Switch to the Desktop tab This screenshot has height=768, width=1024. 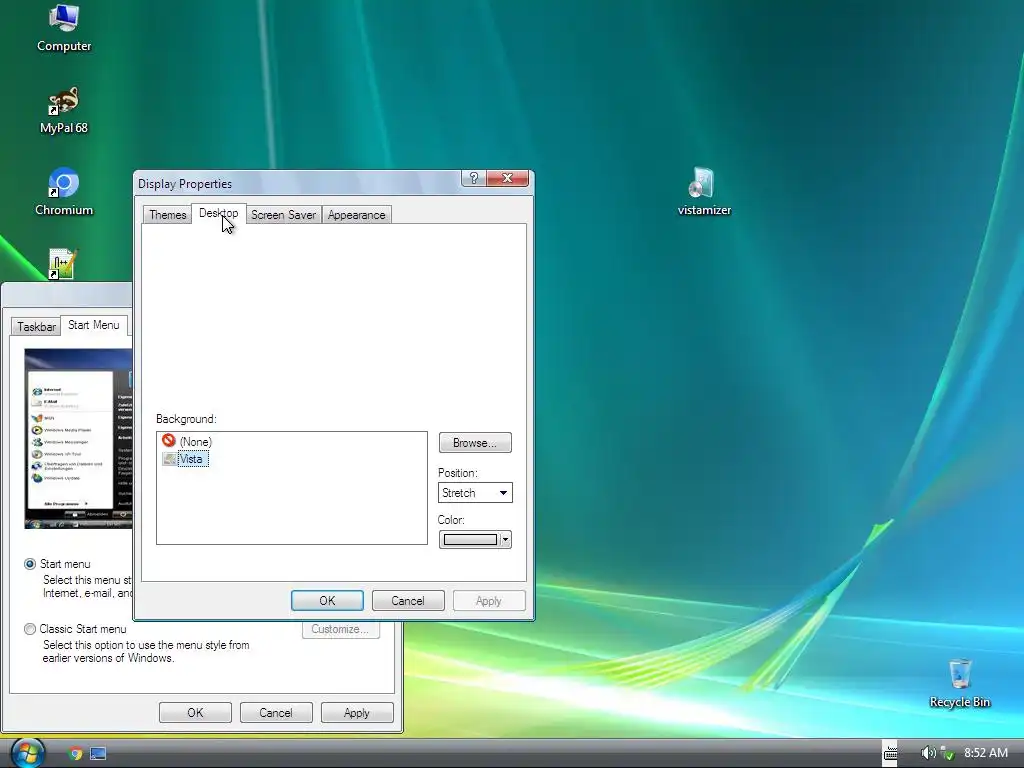[x=218, y=213]
